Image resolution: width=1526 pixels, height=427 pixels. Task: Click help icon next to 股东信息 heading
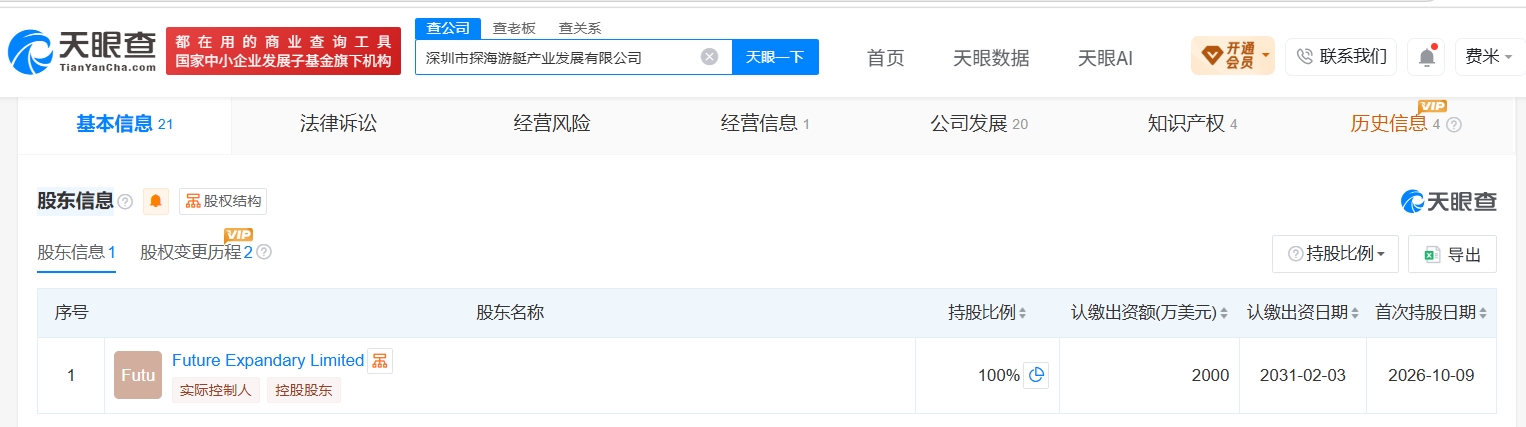125,202
